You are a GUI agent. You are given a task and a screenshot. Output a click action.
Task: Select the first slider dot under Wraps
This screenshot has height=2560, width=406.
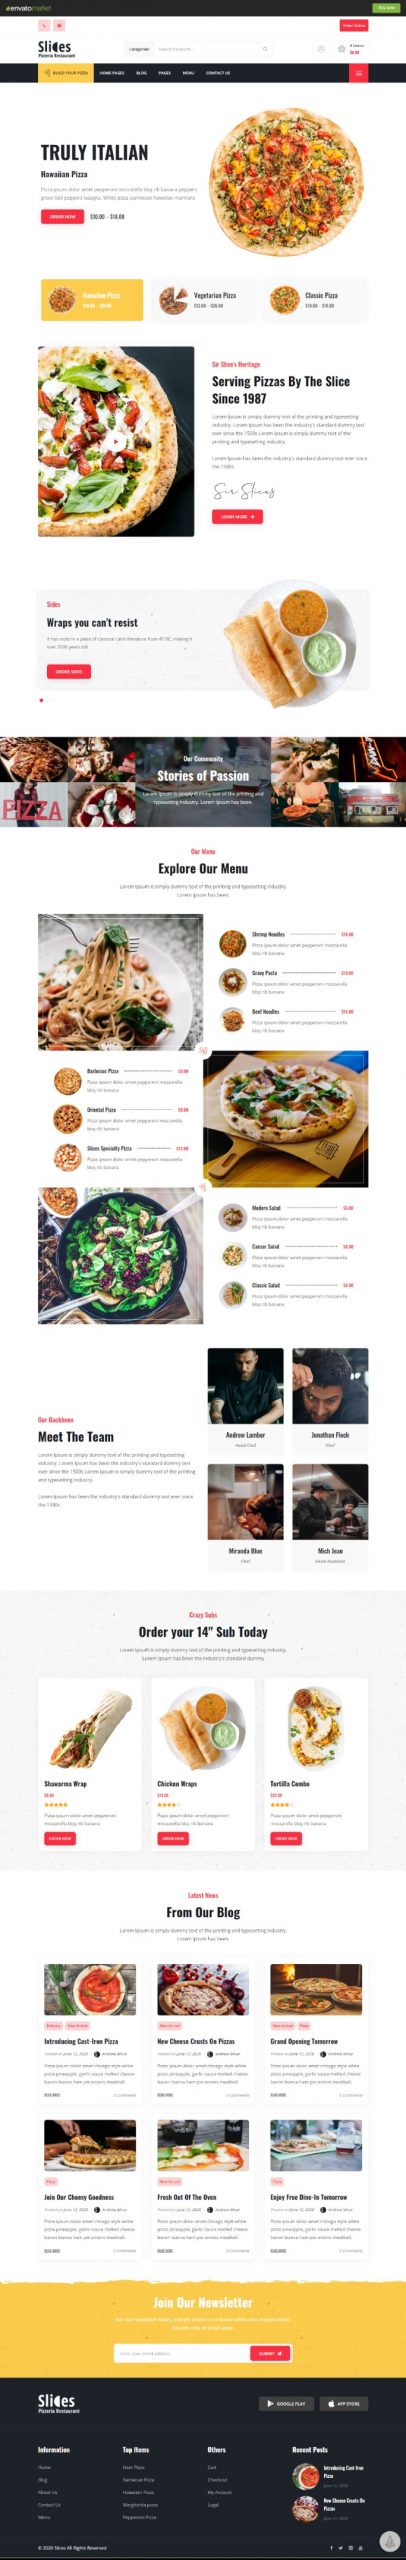coord(41,700)
